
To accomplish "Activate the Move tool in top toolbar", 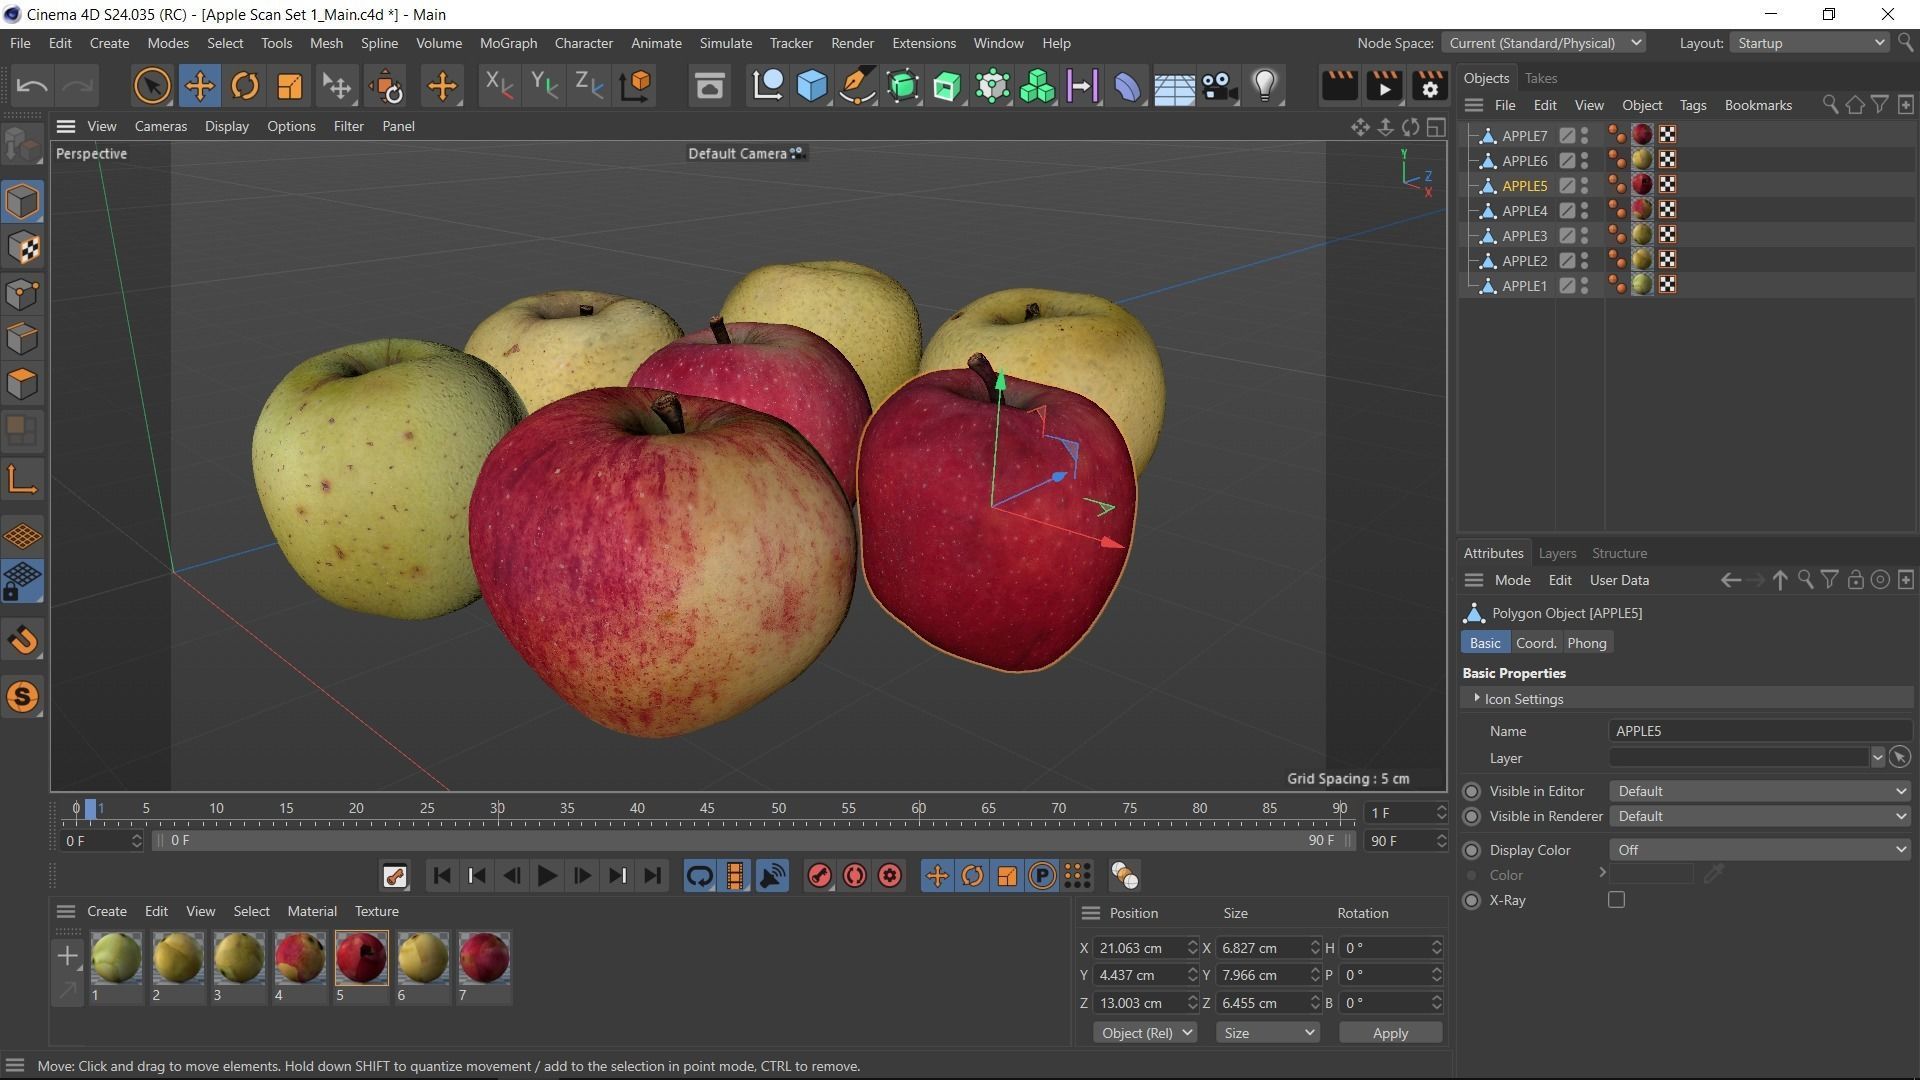I will pyautogui.click(x=199, y=86).
